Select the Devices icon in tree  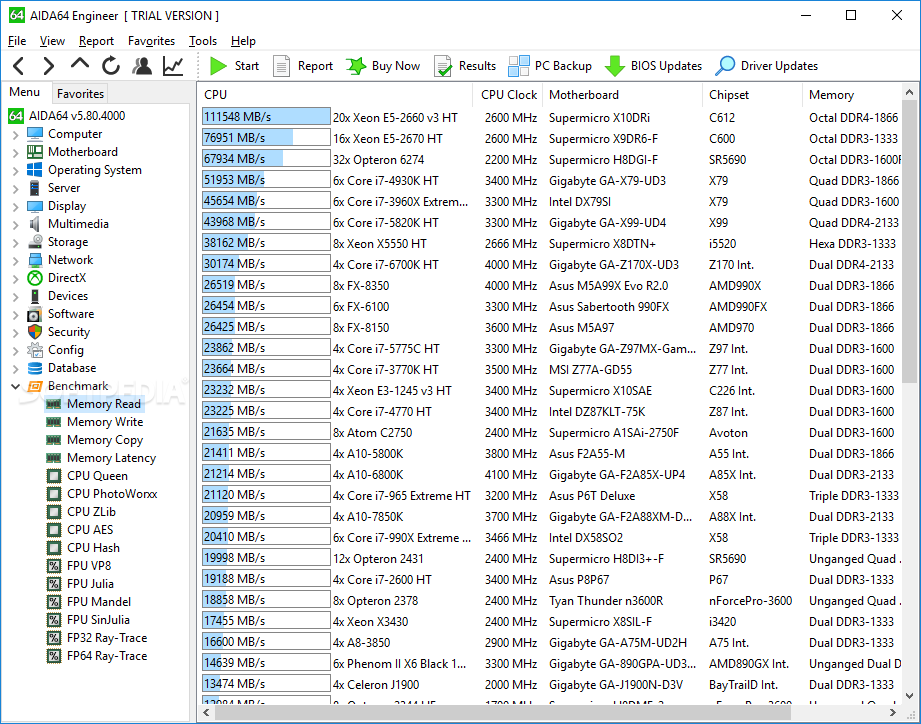(x=35, y=296)
